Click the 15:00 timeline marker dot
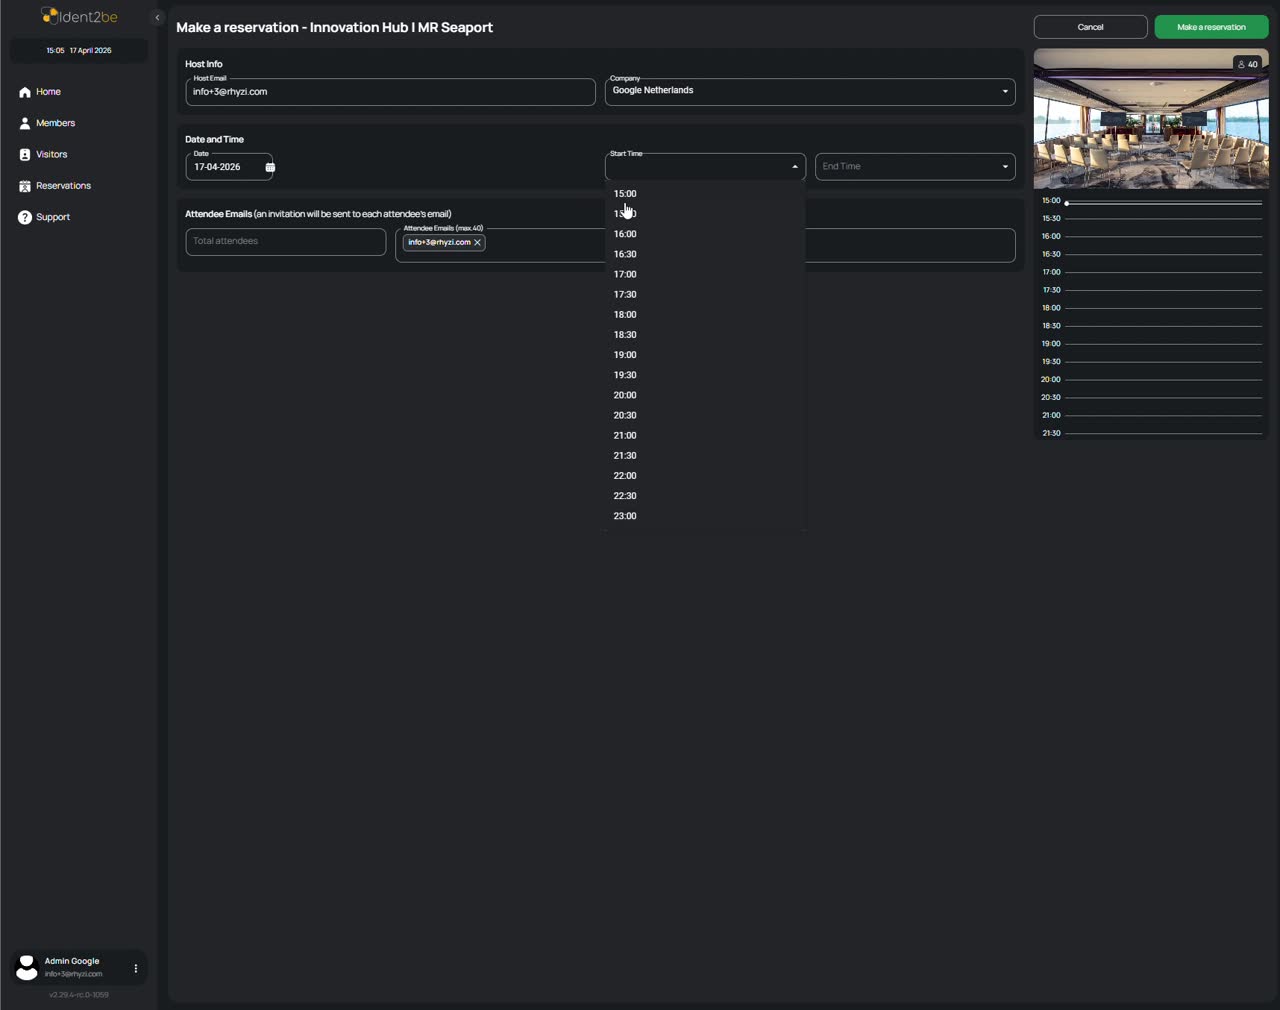Screen dimensions: 1280x1010 (1067, 203)
